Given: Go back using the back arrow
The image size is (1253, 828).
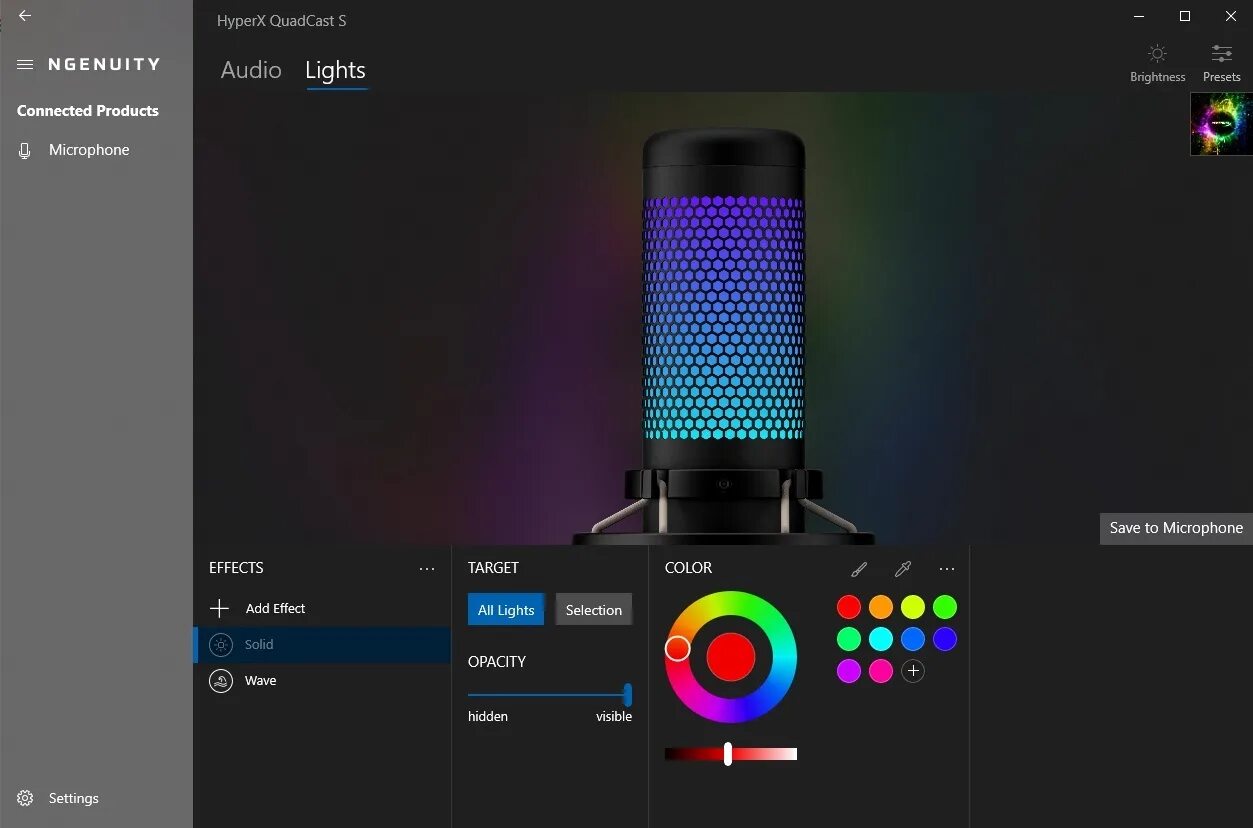Looking at the screenshot, I should point(25,16).
